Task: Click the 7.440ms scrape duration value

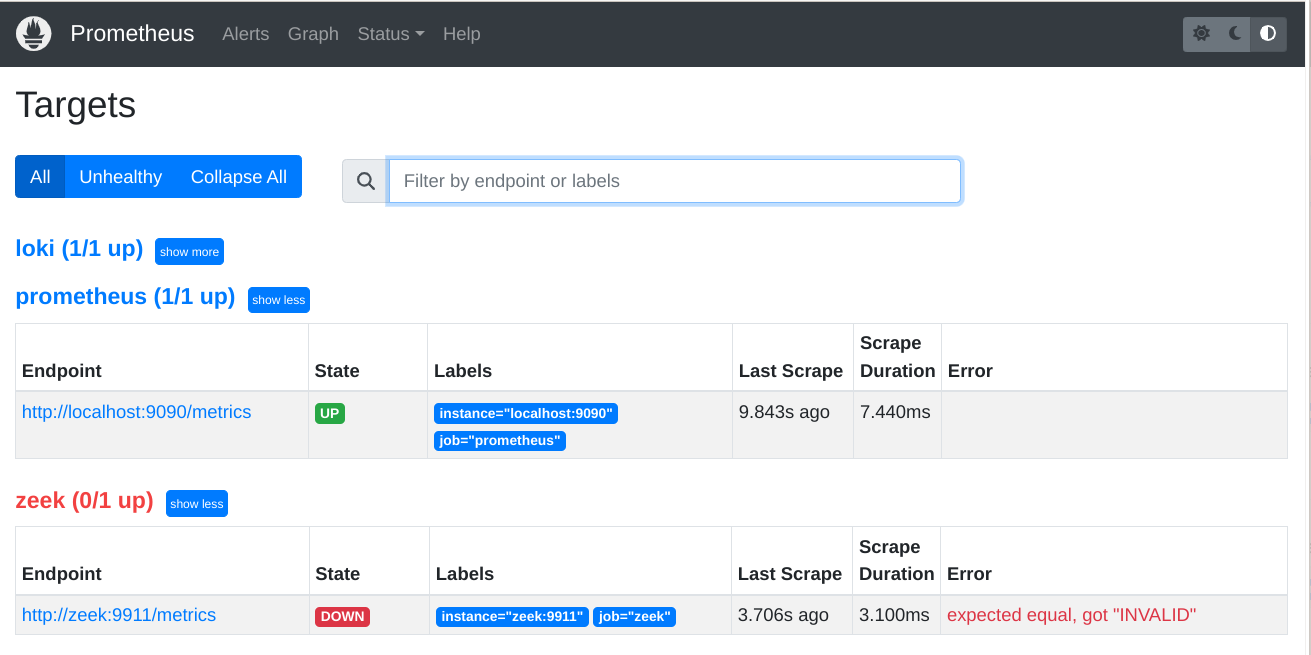Action: point(895,412)
